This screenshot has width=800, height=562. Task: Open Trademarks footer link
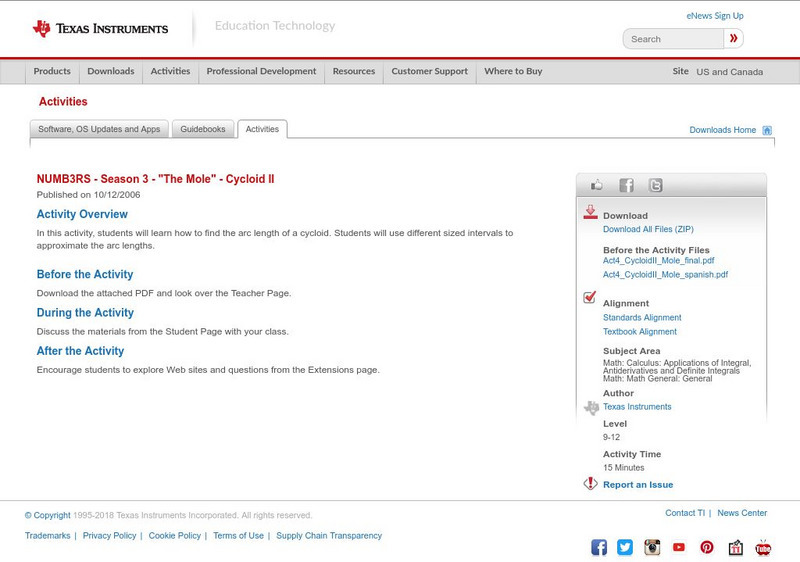[x=47, y=535]
